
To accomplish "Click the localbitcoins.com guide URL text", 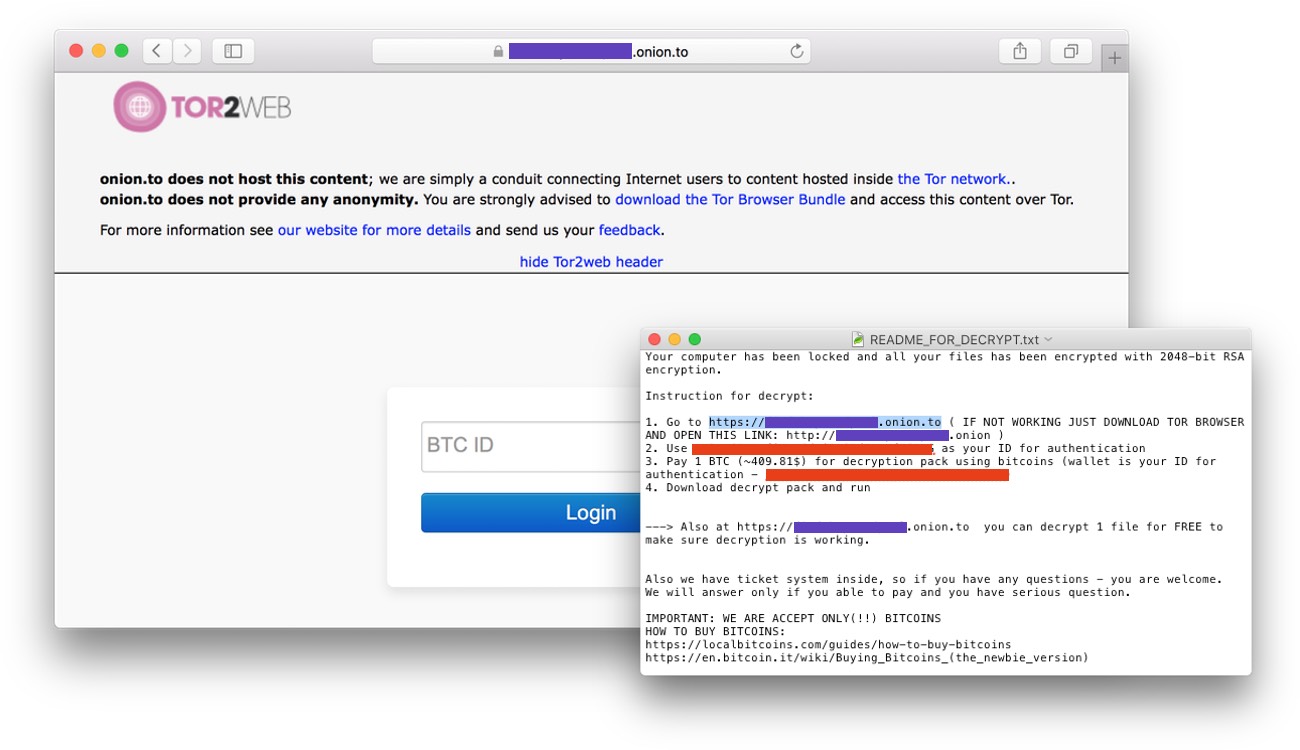I will tap(828, 644).
